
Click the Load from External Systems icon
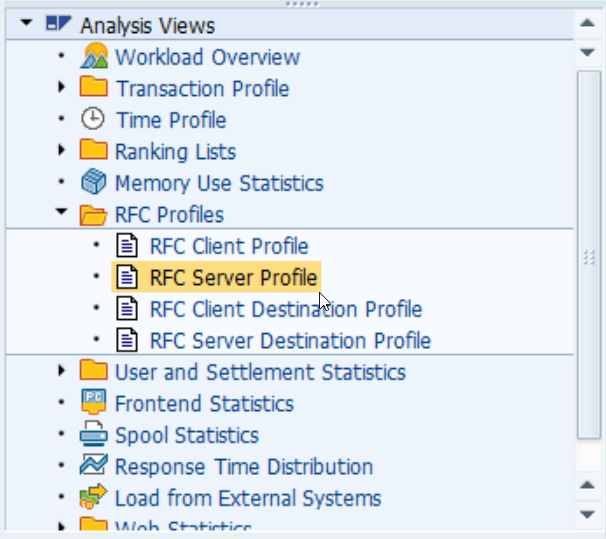click(93, 497)
